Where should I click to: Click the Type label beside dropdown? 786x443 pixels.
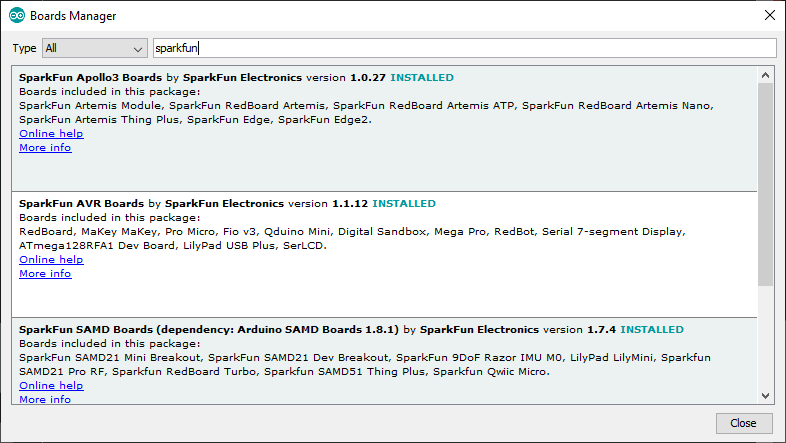click(x=24, y=48)
